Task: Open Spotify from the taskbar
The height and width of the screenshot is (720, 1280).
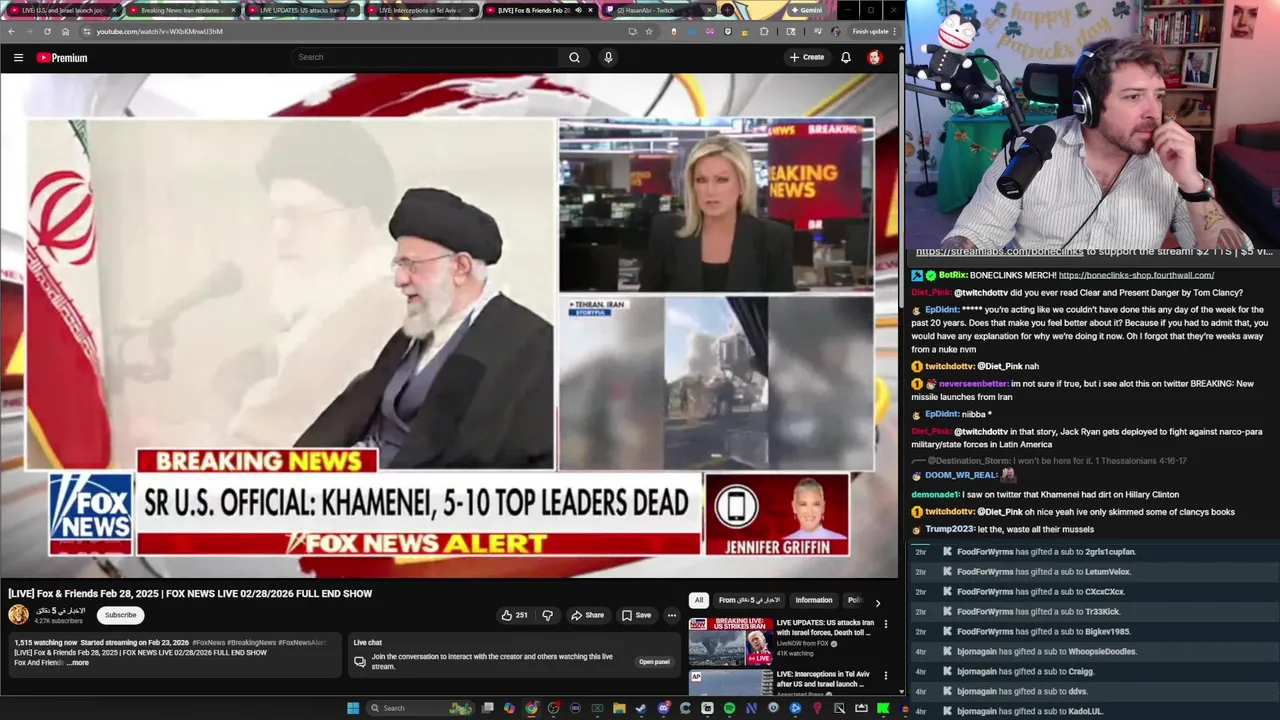Action: pos(729,708)
